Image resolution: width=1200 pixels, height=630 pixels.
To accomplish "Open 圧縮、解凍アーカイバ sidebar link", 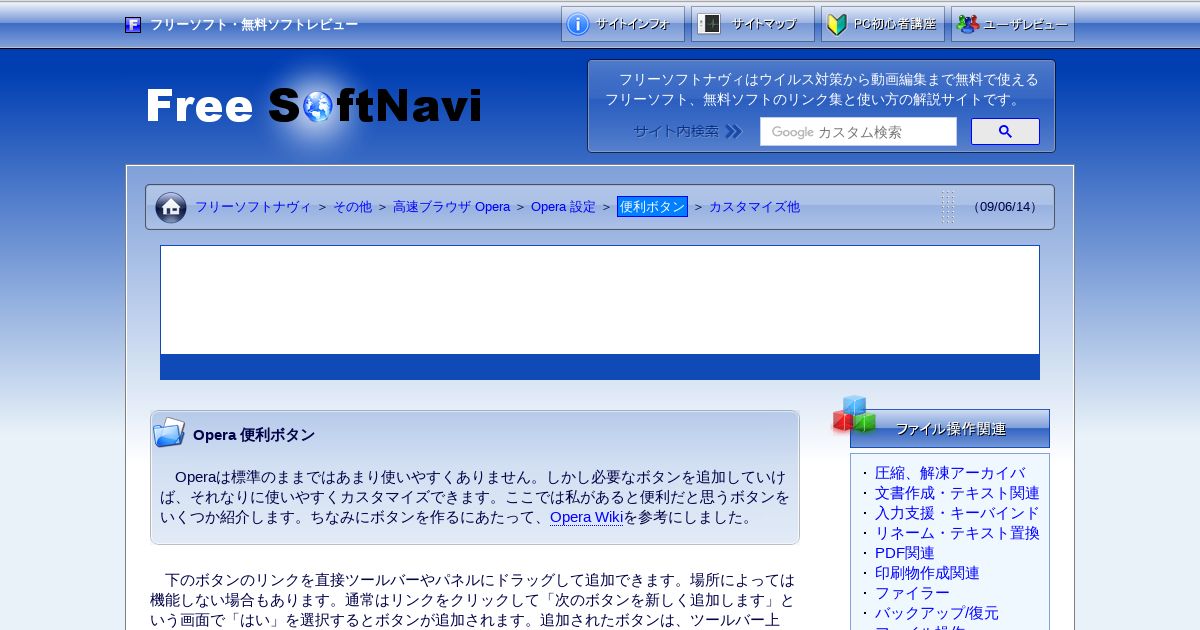I will [950, 473].
